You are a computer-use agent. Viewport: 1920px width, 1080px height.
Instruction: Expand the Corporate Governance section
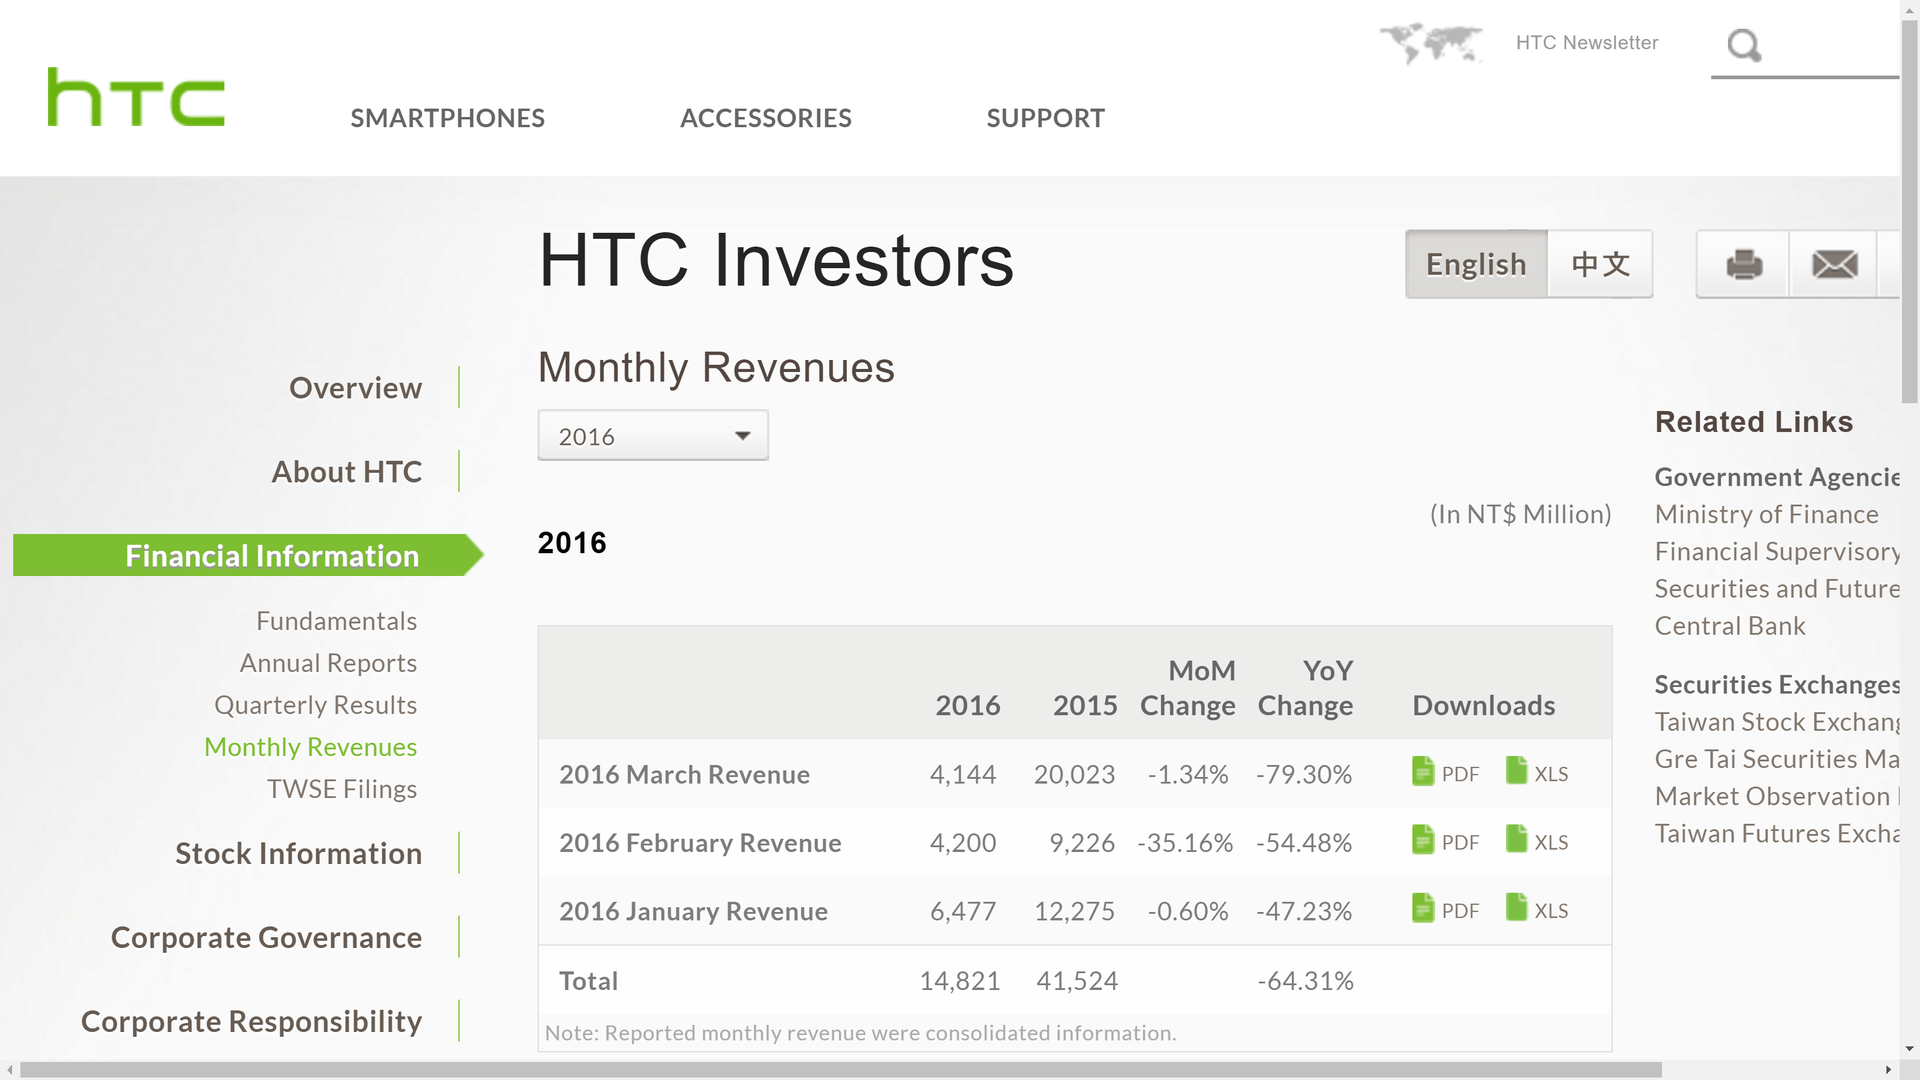pos(266,938)
